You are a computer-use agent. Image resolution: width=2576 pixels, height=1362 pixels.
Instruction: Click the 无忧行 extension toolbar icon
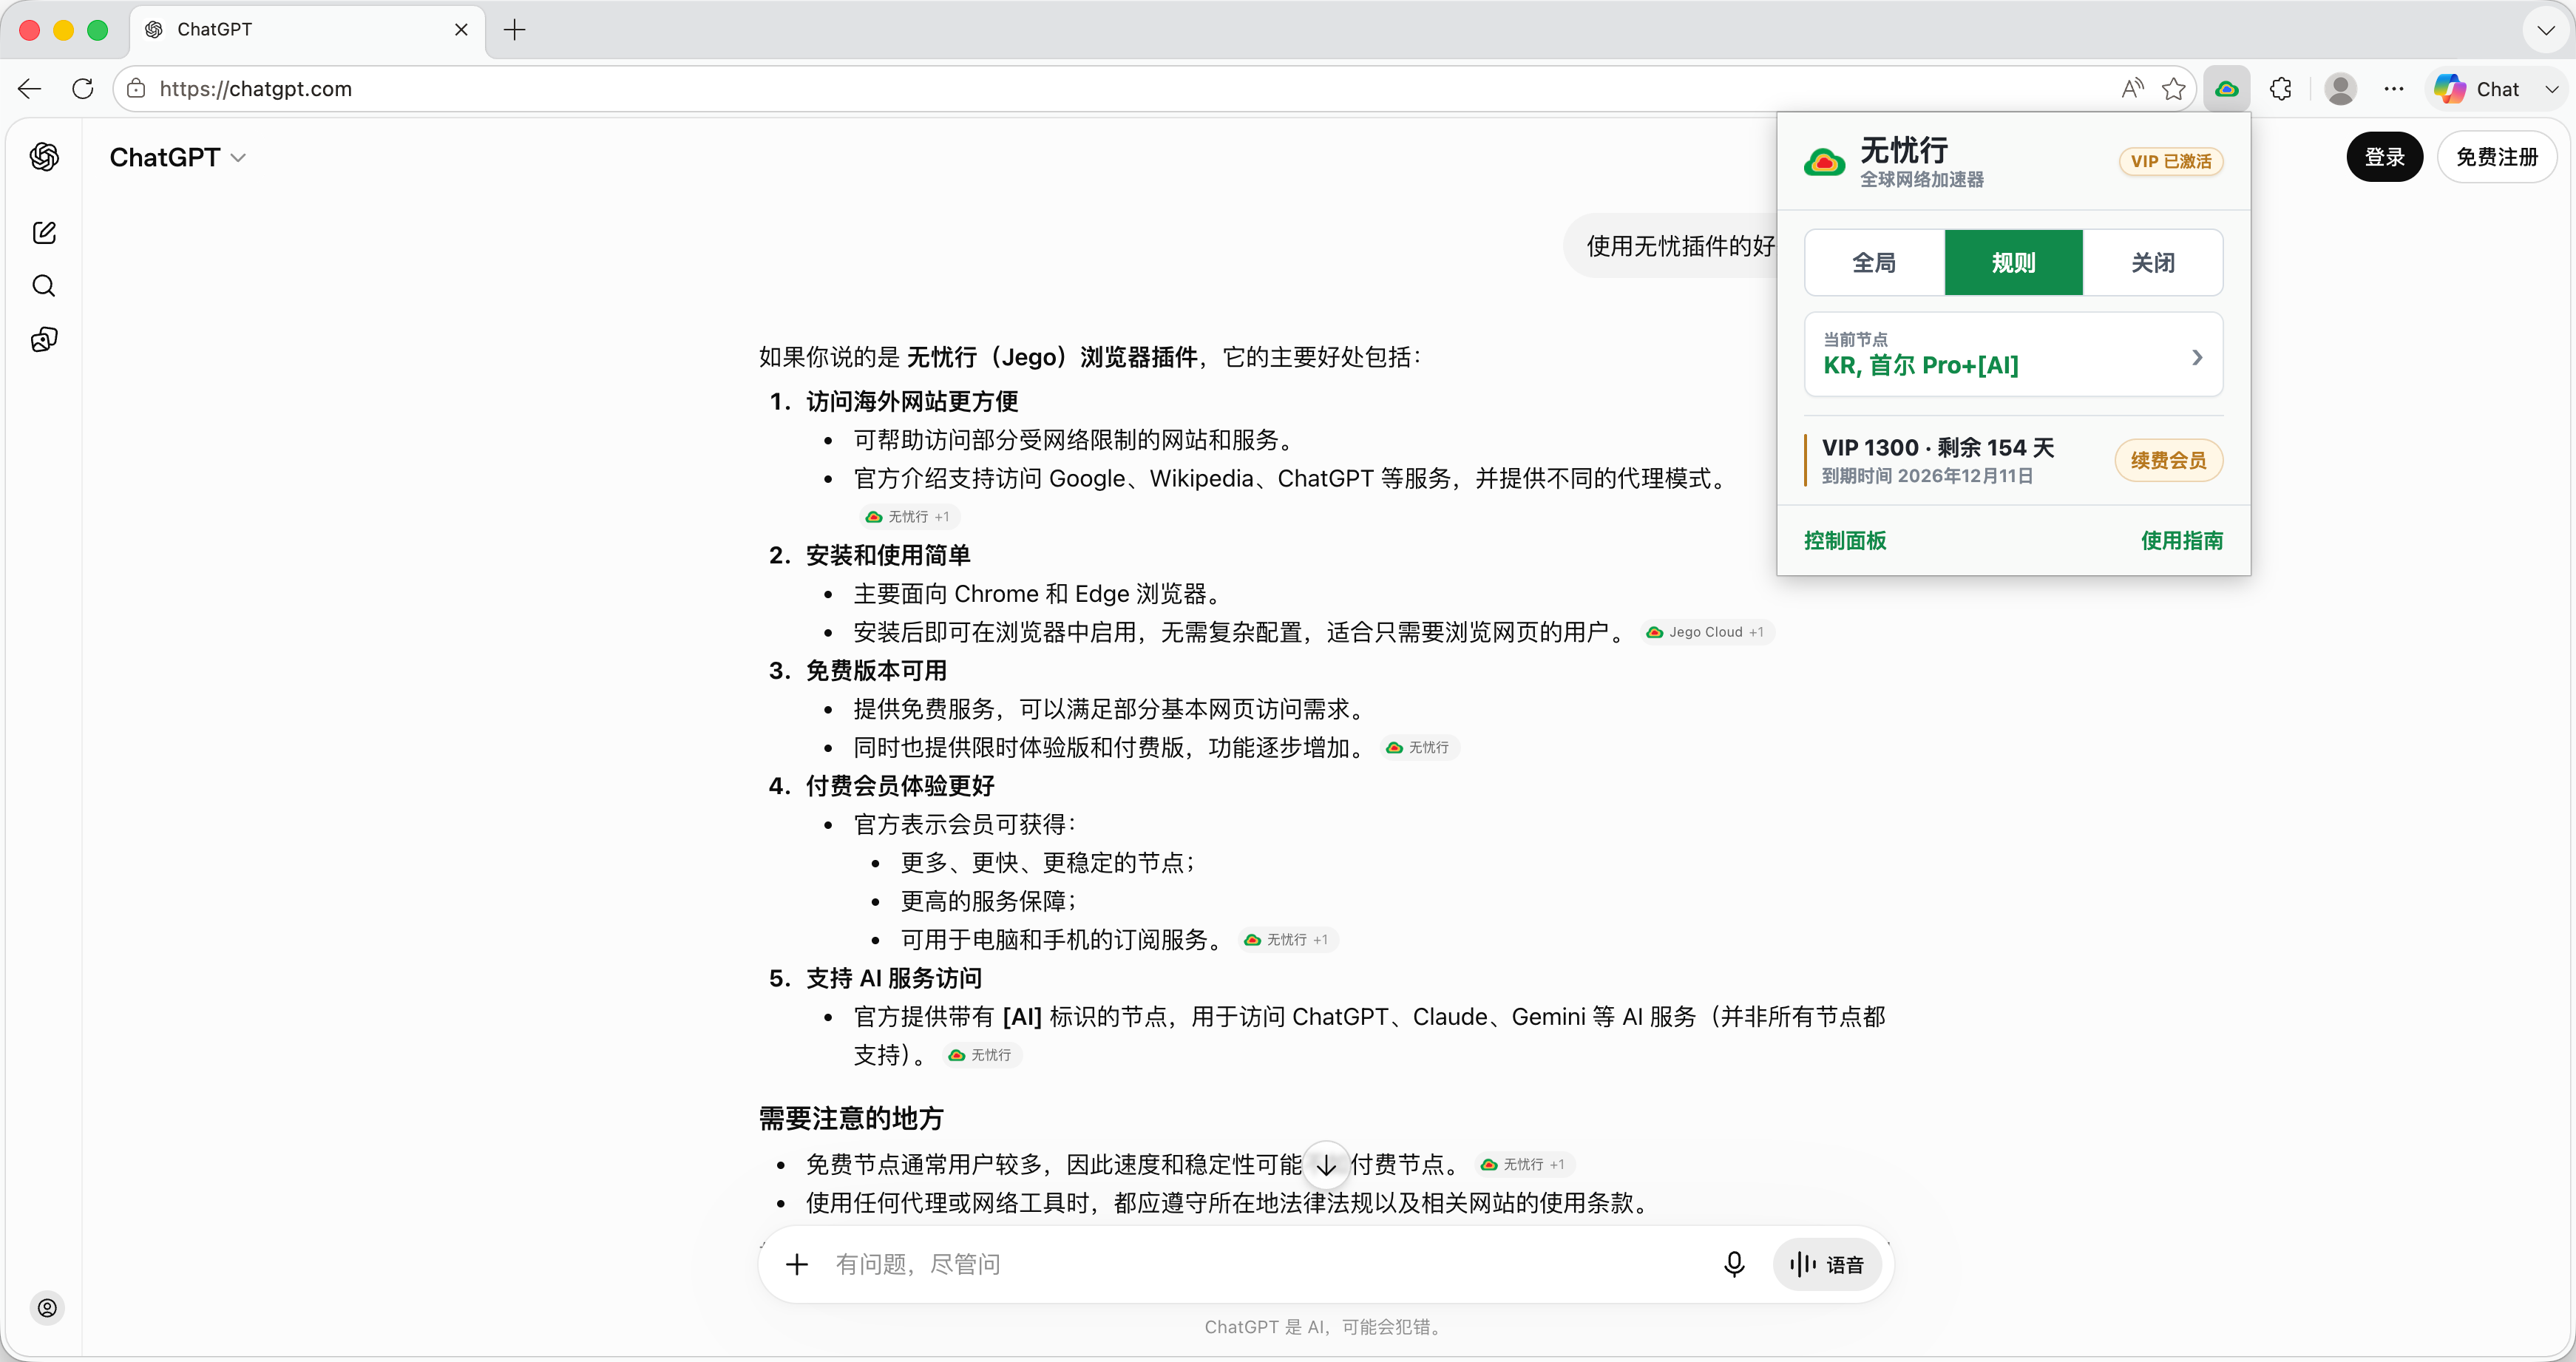2226,89
